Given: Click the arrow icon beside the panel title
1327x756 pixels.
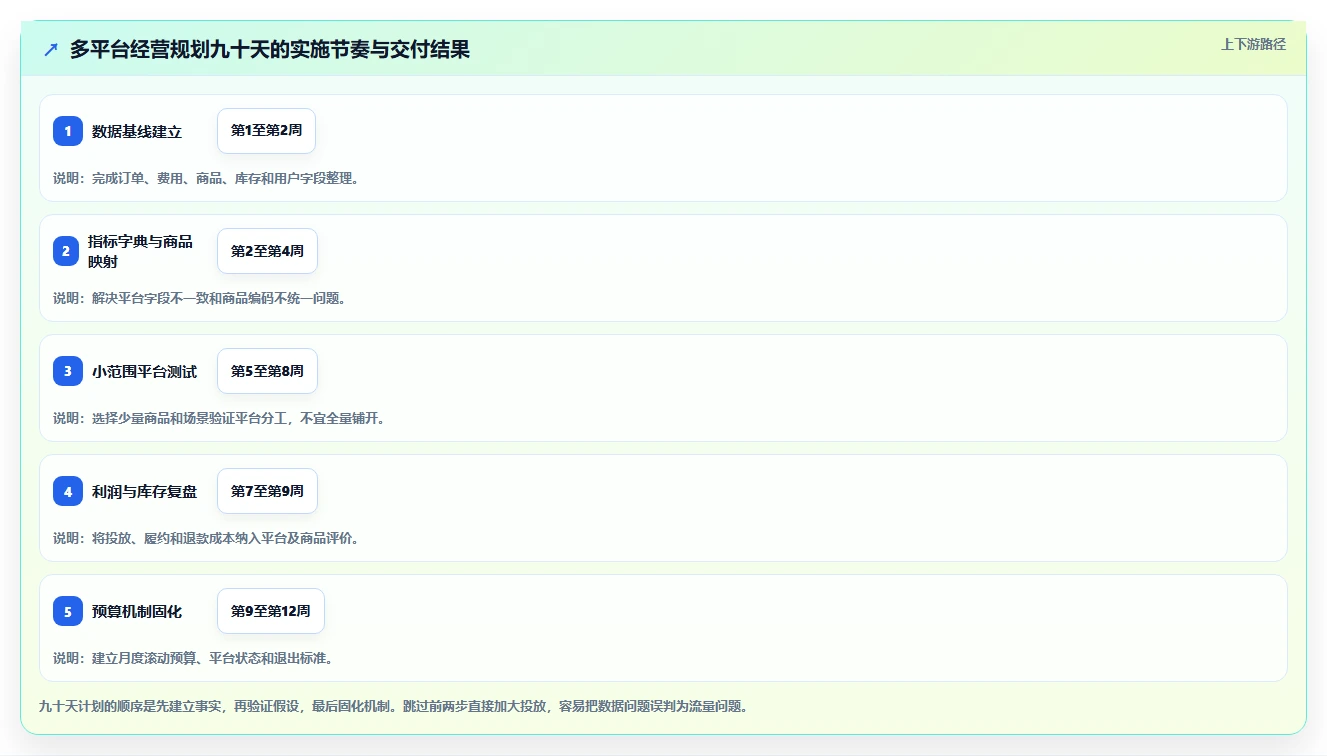Looking at the screenshot, I should coord(51,50).
